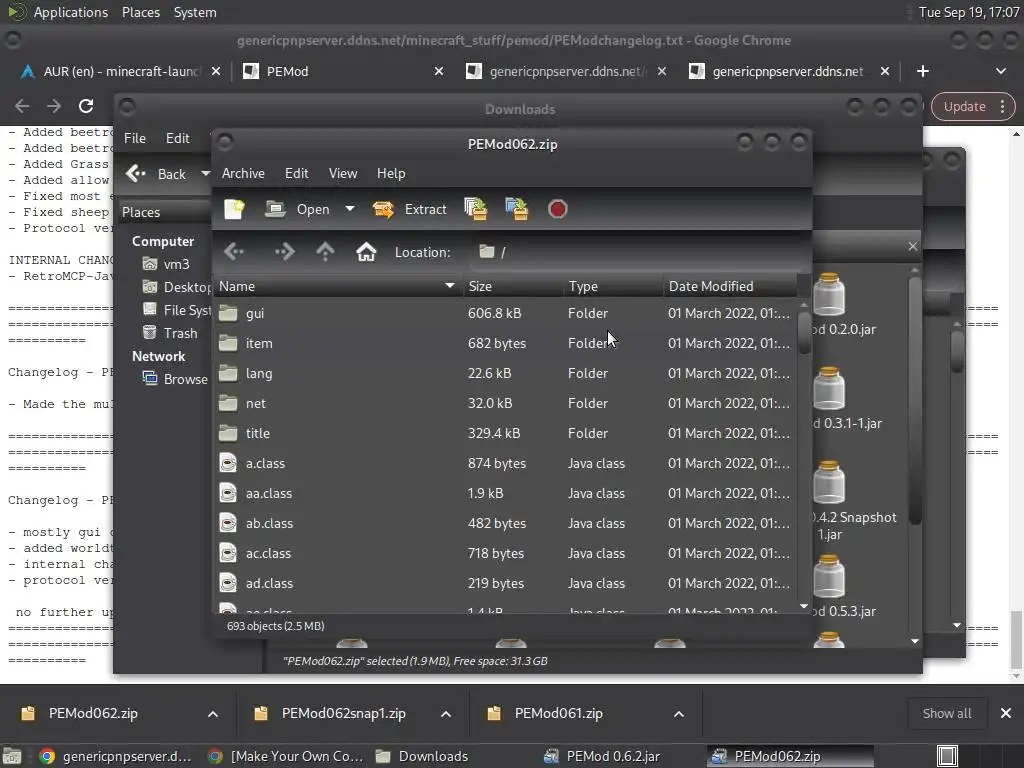Go up one archive level
Viewport: 1024px width, 768px height.
click(x=325, y=251)
